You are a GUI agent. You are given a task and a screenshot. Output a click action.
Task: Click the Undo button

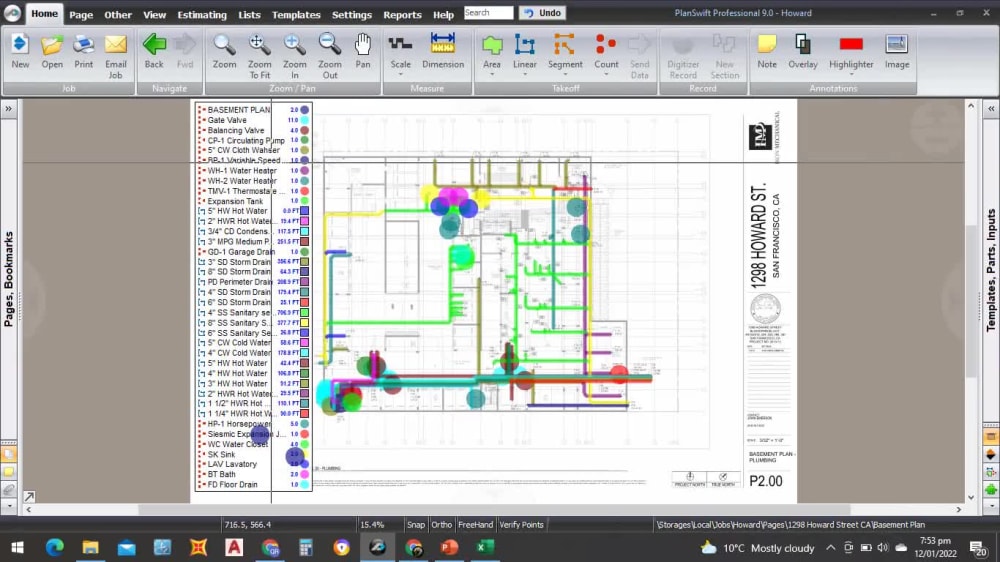click(x=543, y=13)
